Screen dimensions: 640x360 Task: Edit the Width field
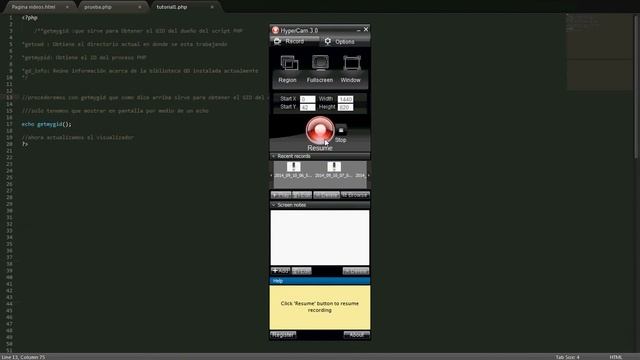click(345, 99)
